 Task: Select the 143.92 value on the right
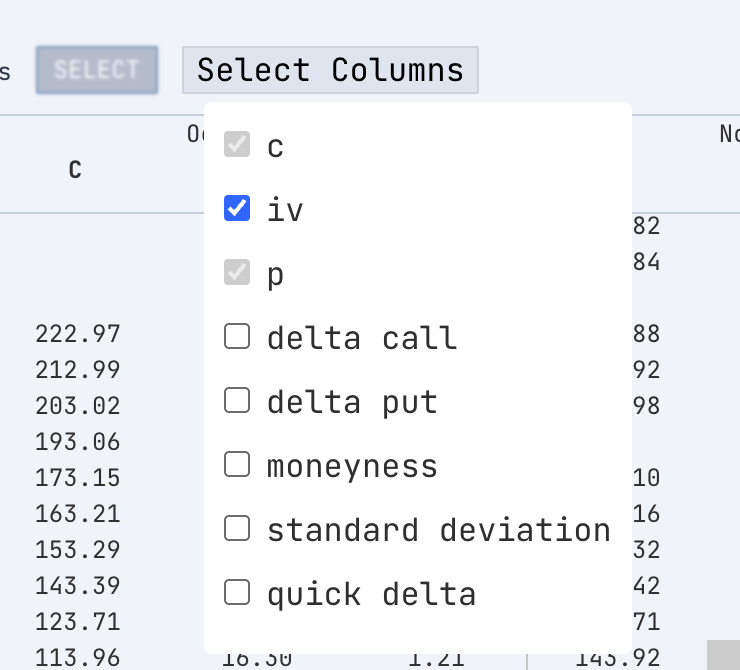click(618, 657)
